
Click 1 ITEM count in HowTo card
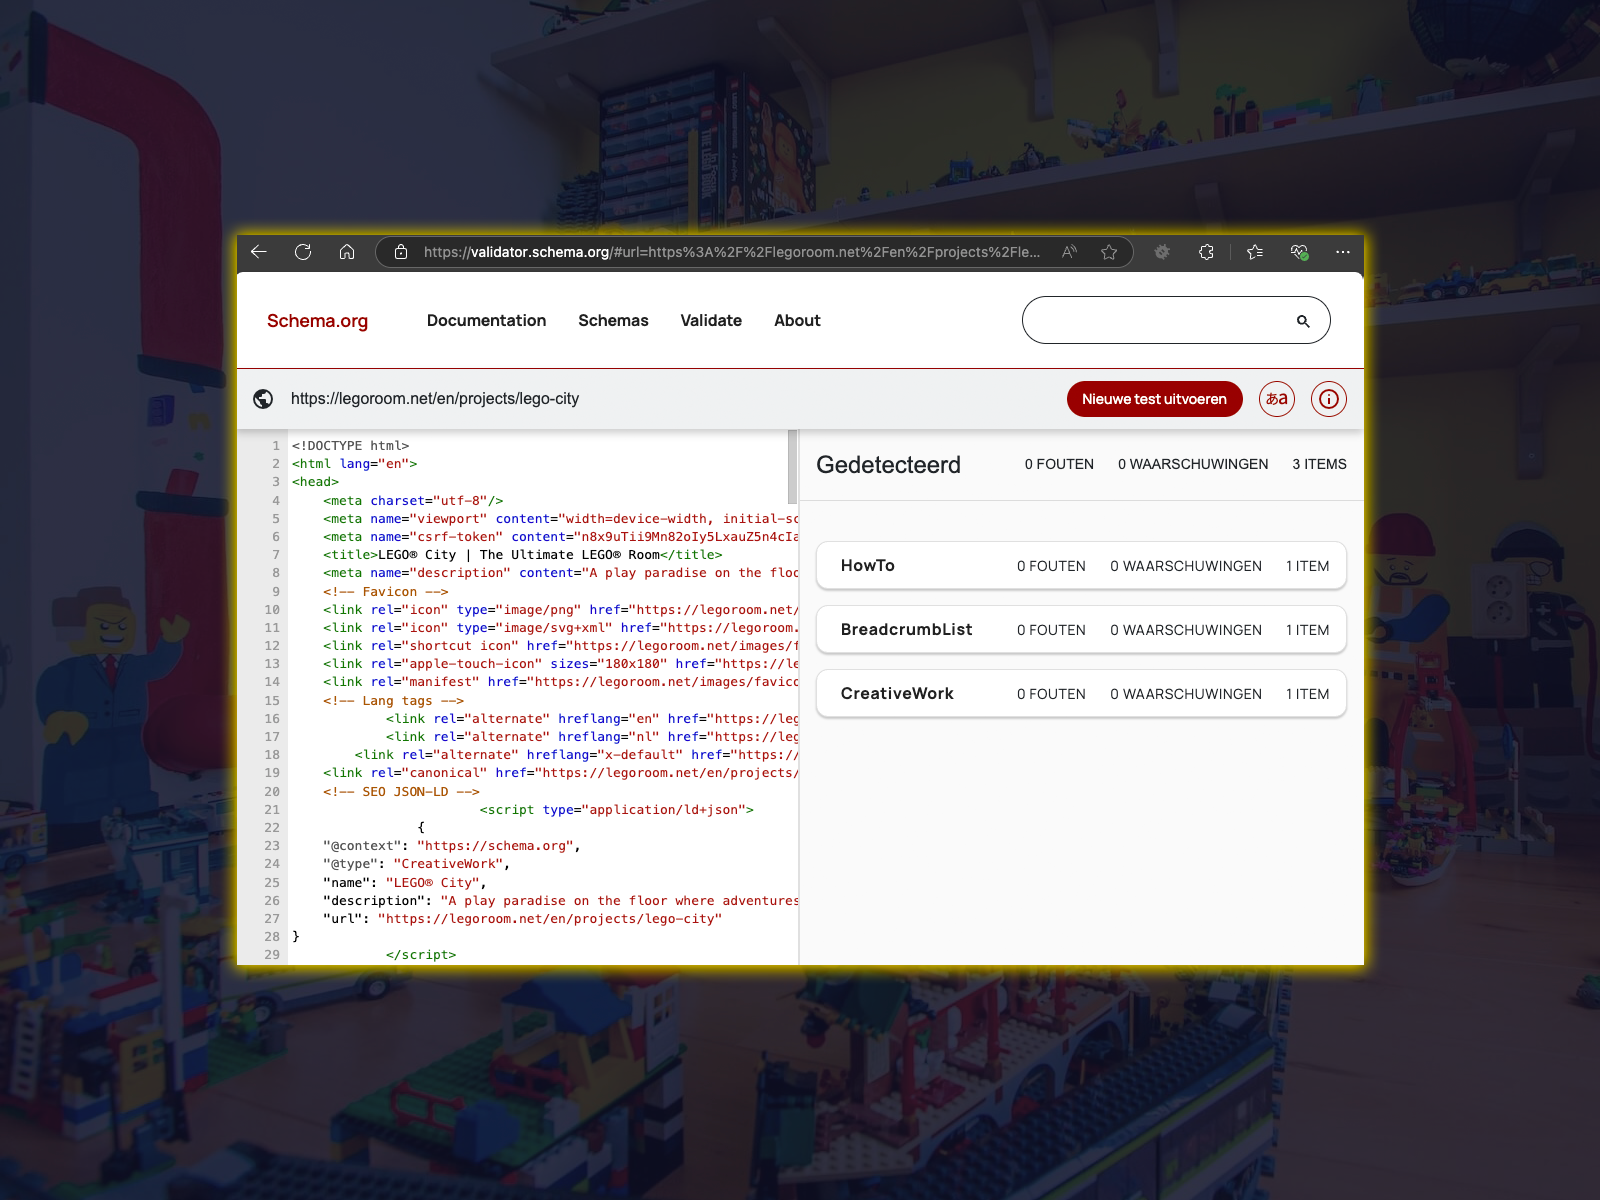1308,566
